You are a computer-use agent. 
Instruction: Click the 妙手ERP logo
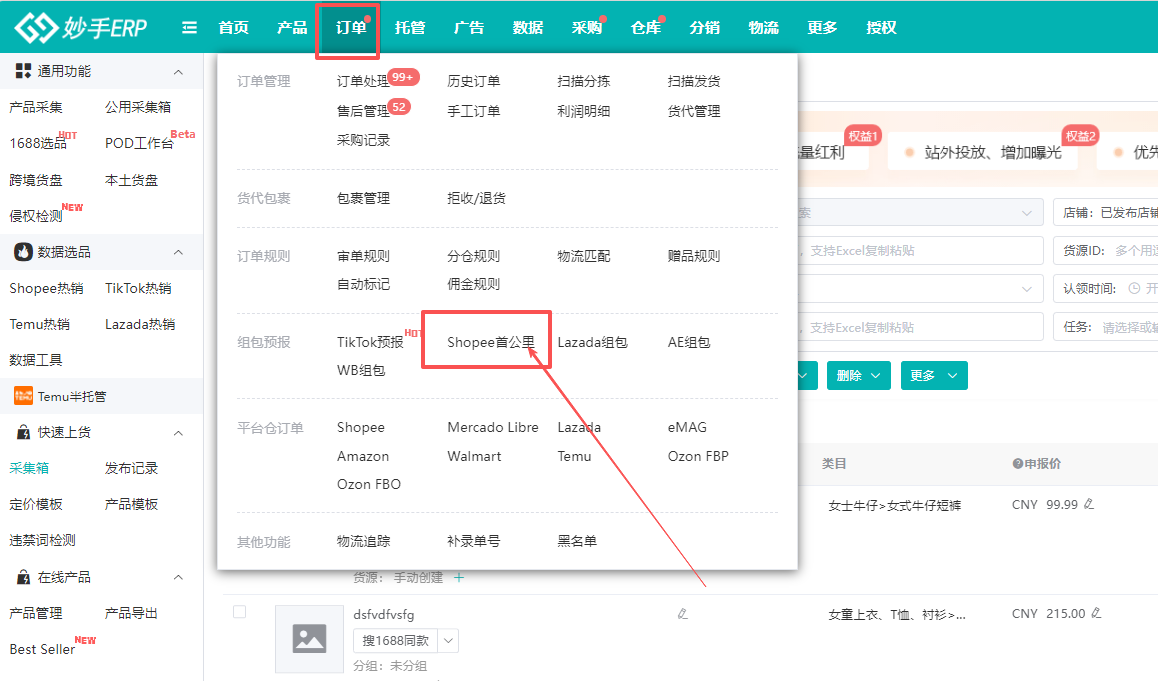[x=80, y=27]
